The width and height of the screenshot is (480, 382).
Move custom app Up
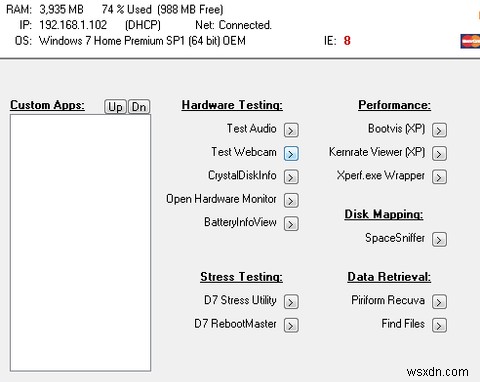pyautogui.click(x=115, y=107)
